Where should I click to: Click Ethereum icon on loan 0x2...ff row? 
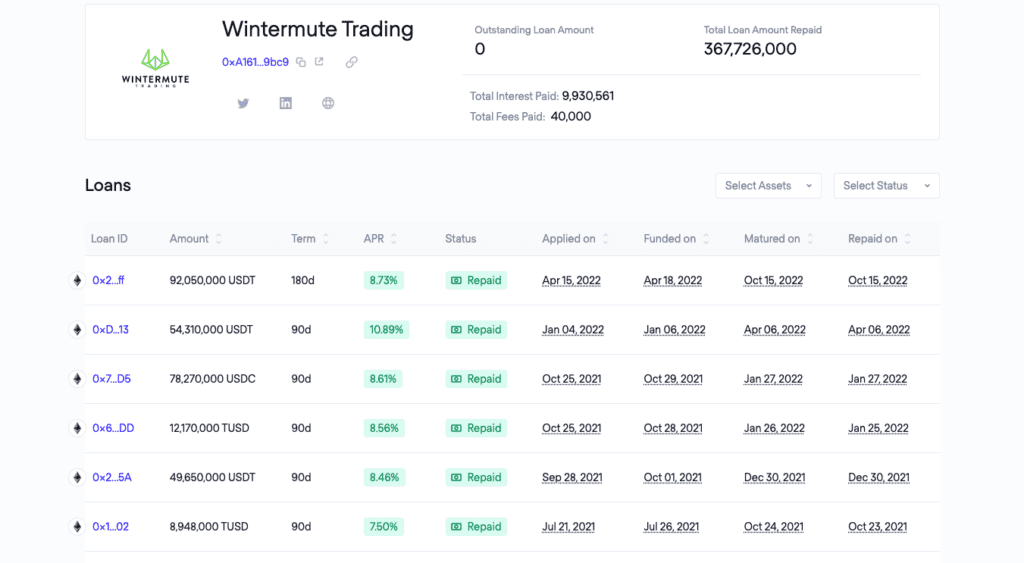(x=77, y=280)
